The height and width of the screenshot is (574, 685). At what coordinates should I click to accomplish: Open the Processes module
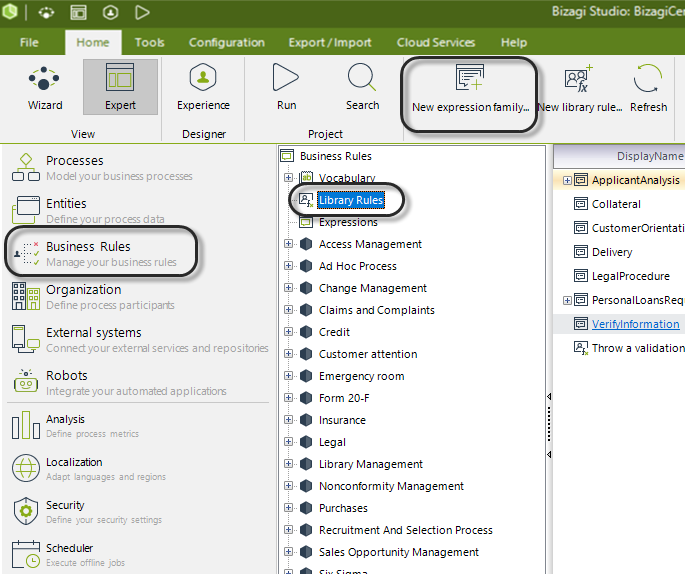103,167
